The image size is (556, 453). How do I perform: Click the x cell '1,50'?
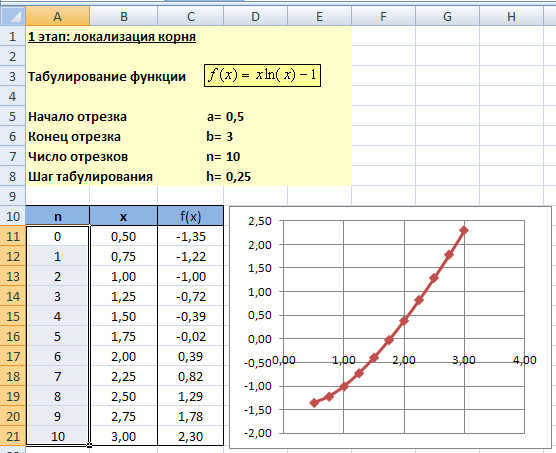[x=123, y=316]
